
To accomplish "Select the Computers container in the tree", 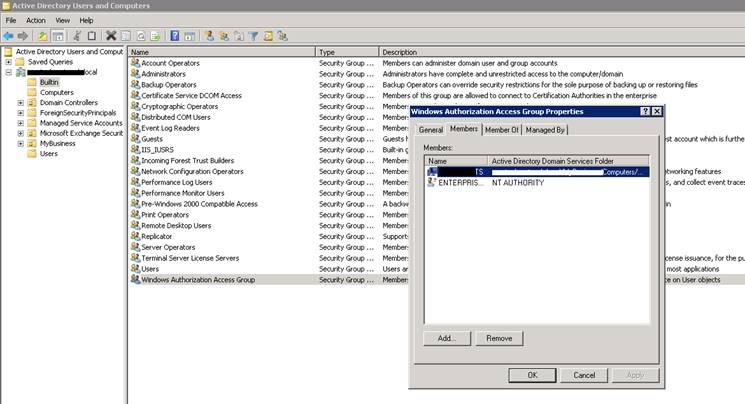I will [x=57, y=93].
